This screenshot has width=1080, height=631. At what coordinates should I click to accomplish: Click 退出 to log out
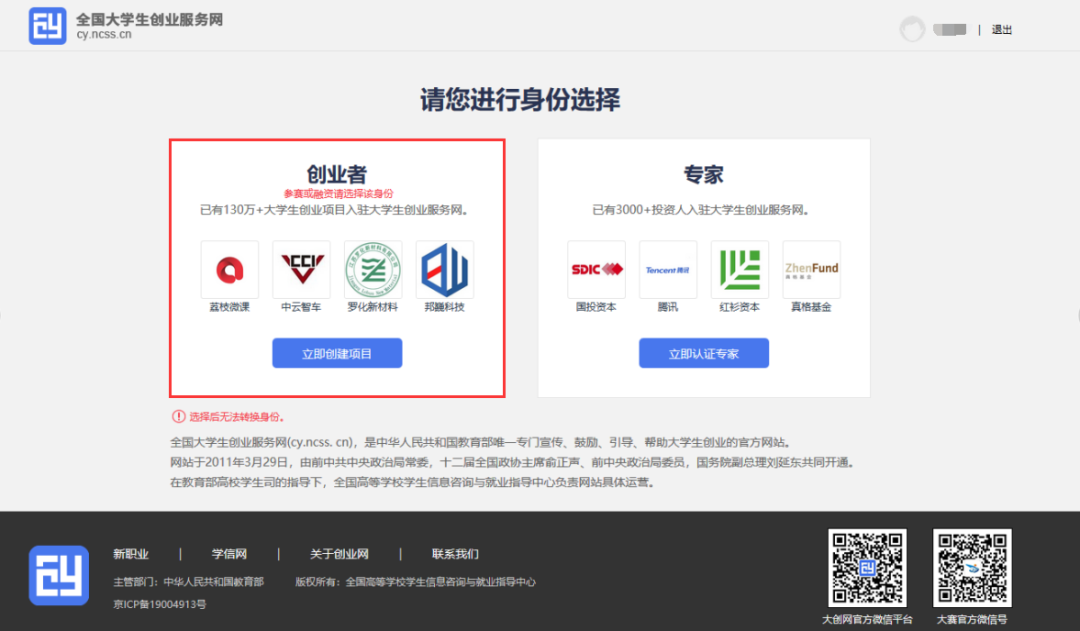pos(1001,29)
